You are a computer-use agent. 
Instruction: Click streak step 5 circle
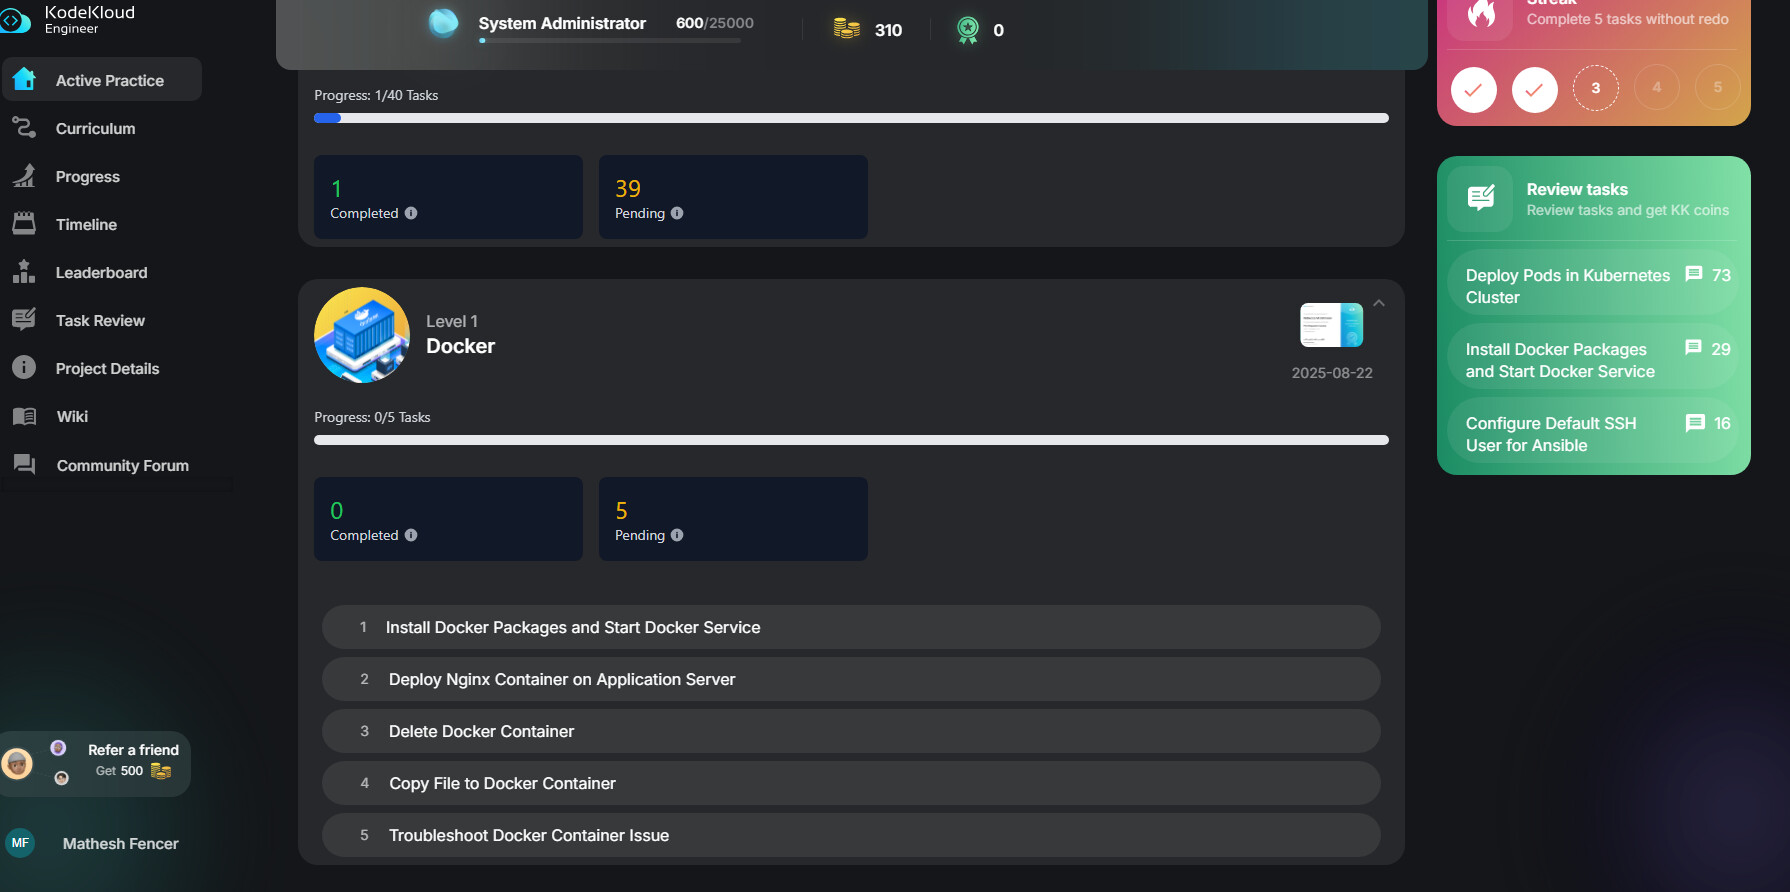pos(1718,88)
